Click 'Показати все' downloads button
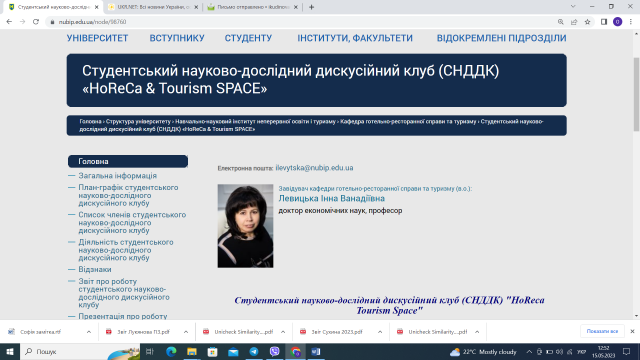Image resolution: width=640 pixels, height=360 pixels. [x=602, y=331]
